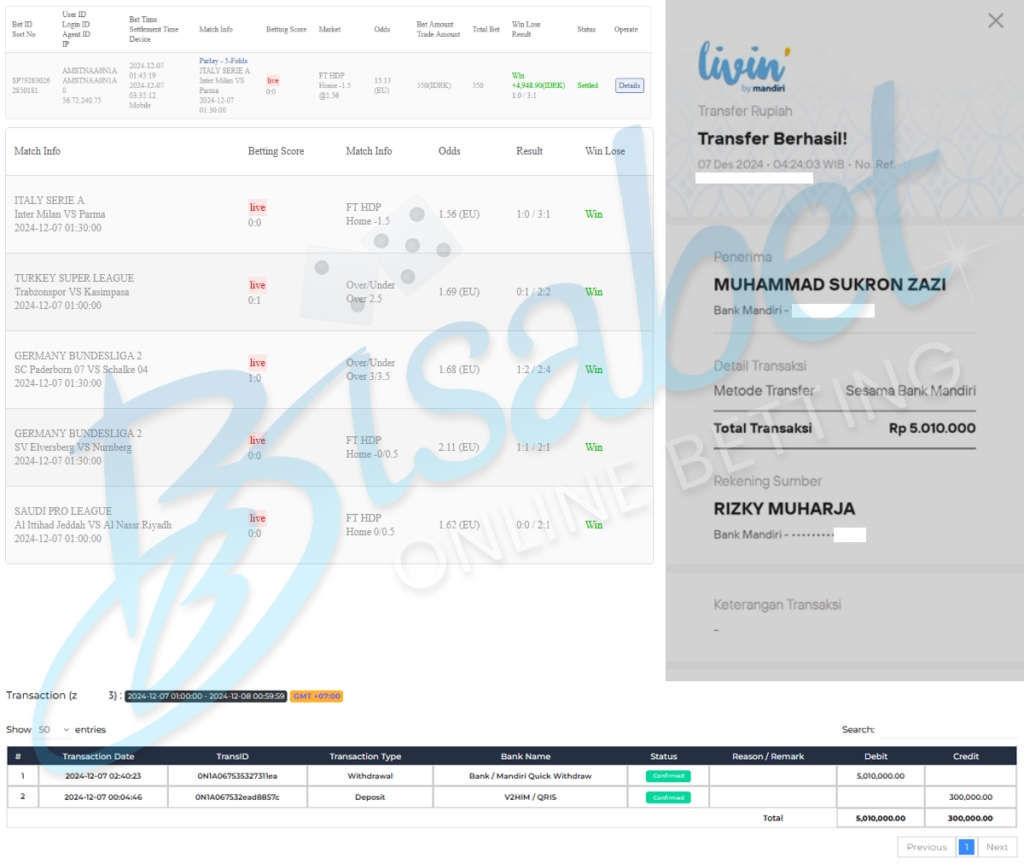Click the 2.11 (EU) odds value
The width and height of the screenshot is (1024, 864).
point(458,447)
